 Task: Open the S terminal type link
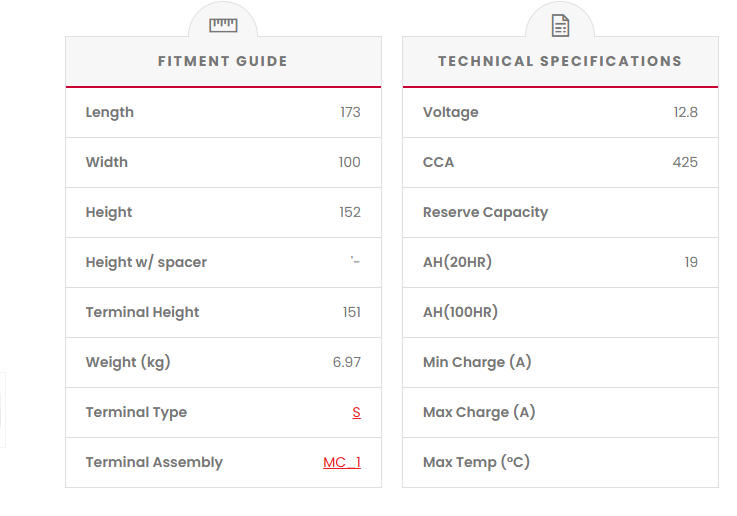click(356, 412)
